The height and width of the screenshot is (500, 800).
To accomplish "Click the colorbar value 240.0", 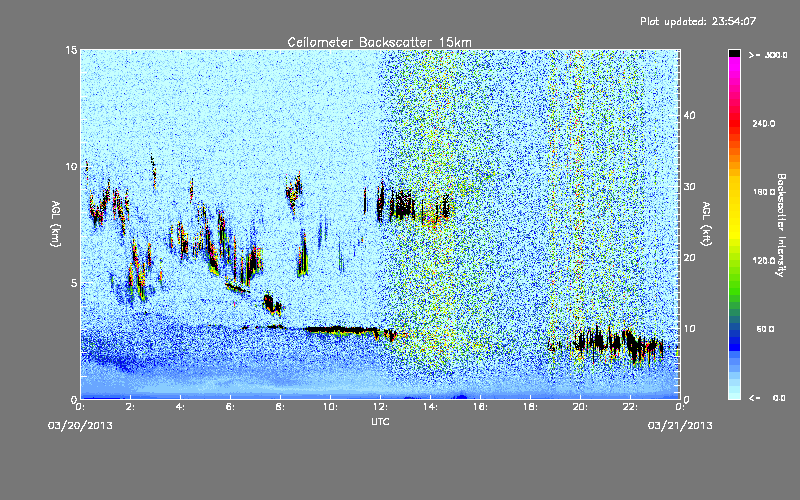I will 764,123.
